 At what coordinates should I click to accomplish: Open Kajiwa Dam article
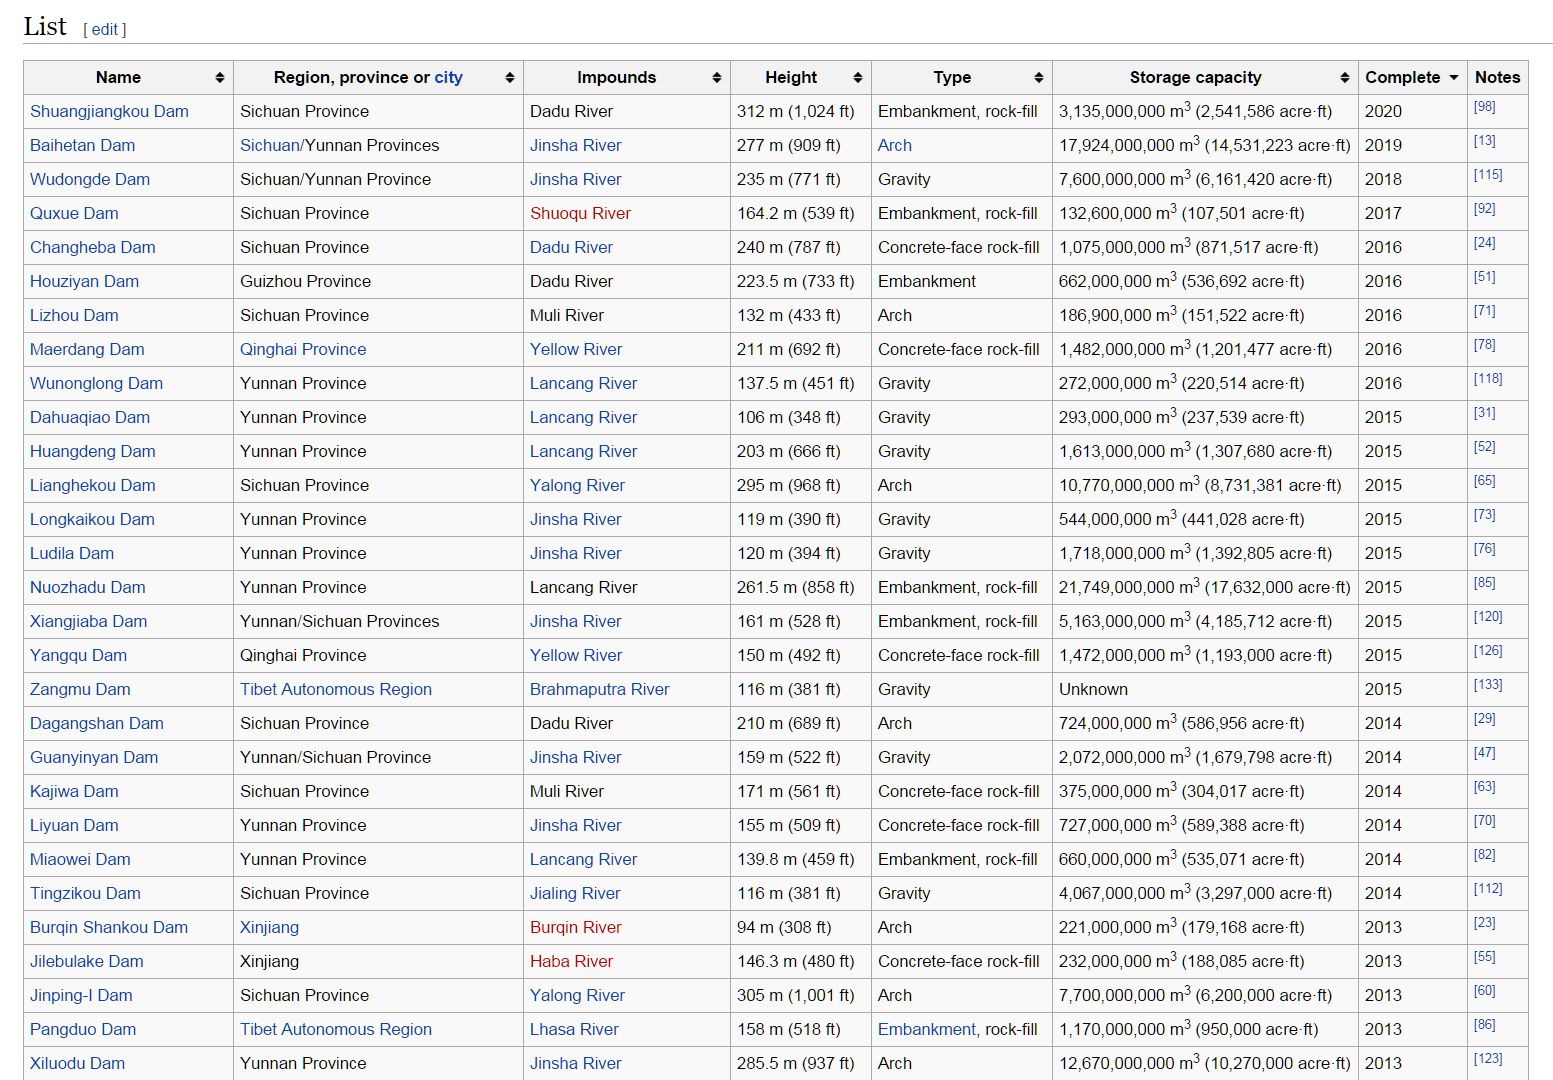(x=74, y=792)
